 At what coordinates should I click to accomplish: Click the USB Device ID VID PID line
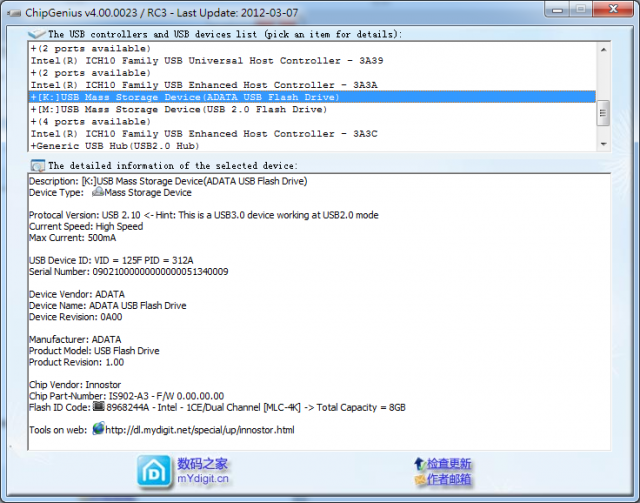pyautogui.click(x=111, y=260)
